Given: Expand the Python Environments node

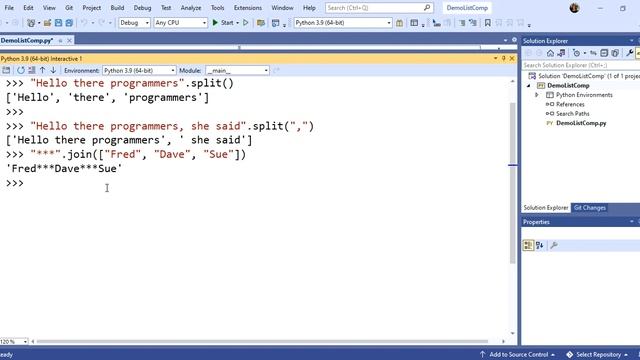Looking at the screenshot, I should (x=537, y=95).
